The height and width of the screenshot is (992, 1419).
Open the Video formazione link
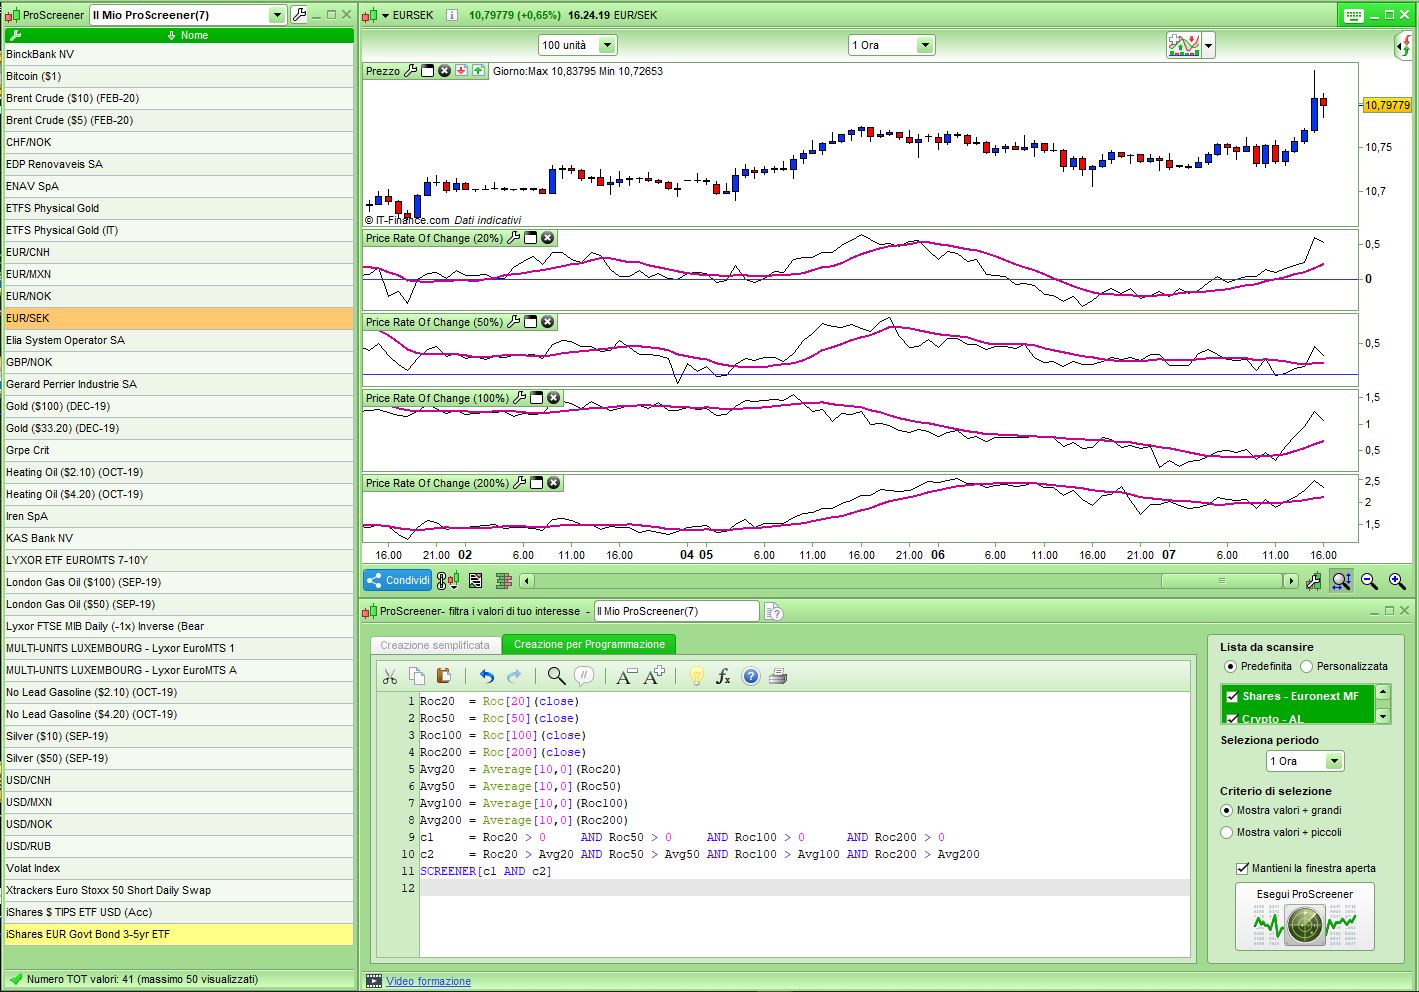point(428,982)
